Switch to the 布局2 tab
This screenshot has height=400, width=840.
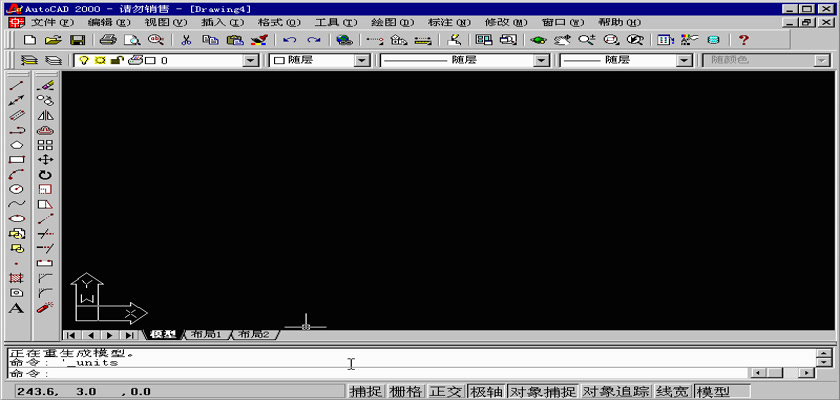pos(254,335)
